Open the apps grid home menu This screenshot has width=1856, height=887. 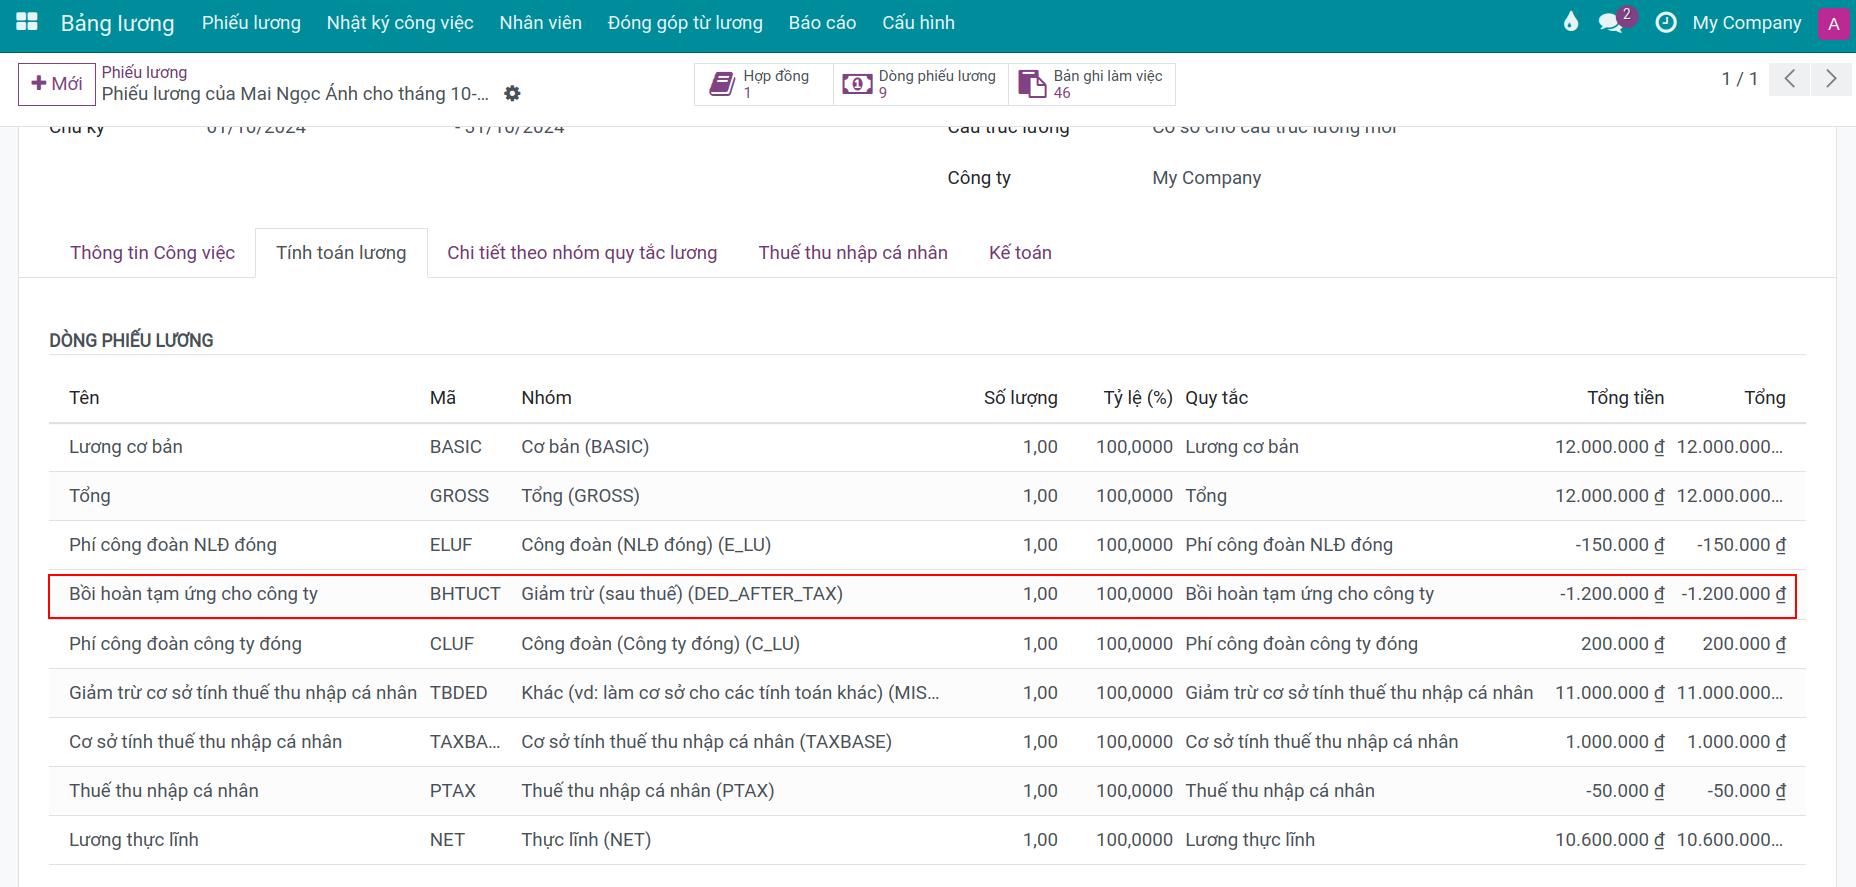tap(27, 22)
